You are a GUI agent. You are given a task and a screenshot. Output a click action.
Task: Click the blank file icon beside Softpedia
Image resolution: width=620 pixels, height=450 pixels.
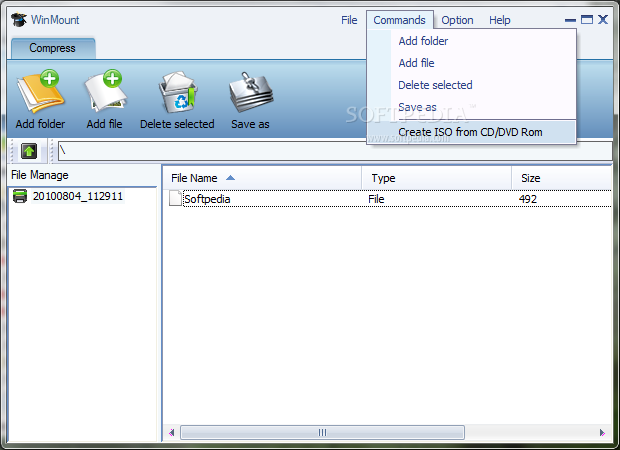point(175,199)
